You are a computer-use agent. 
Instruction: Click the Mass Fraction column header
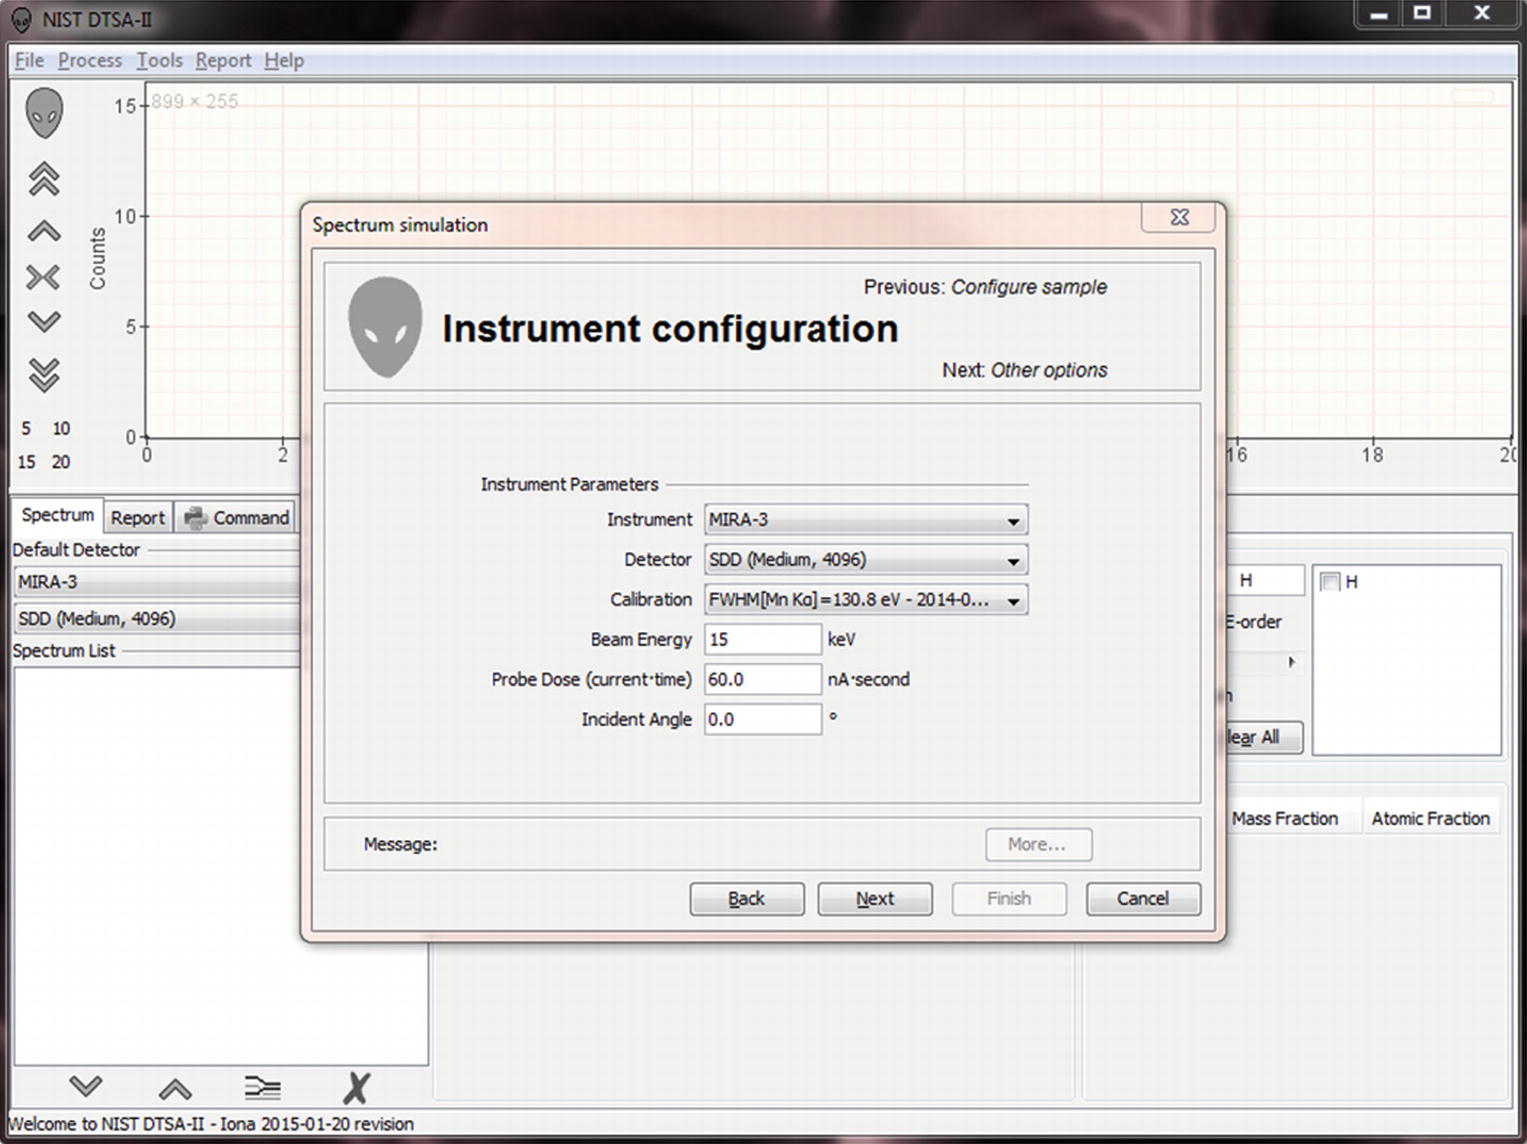point(1285,818)
